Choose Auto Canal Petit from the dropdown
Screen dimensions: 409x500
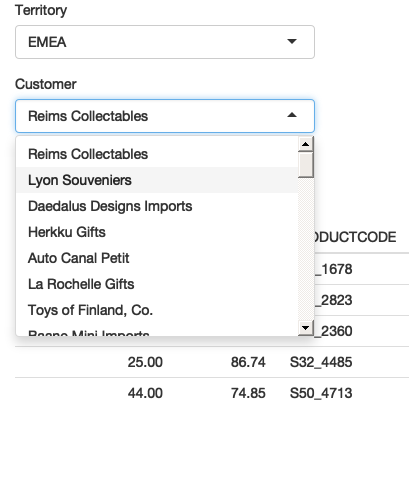coord(157,258)
